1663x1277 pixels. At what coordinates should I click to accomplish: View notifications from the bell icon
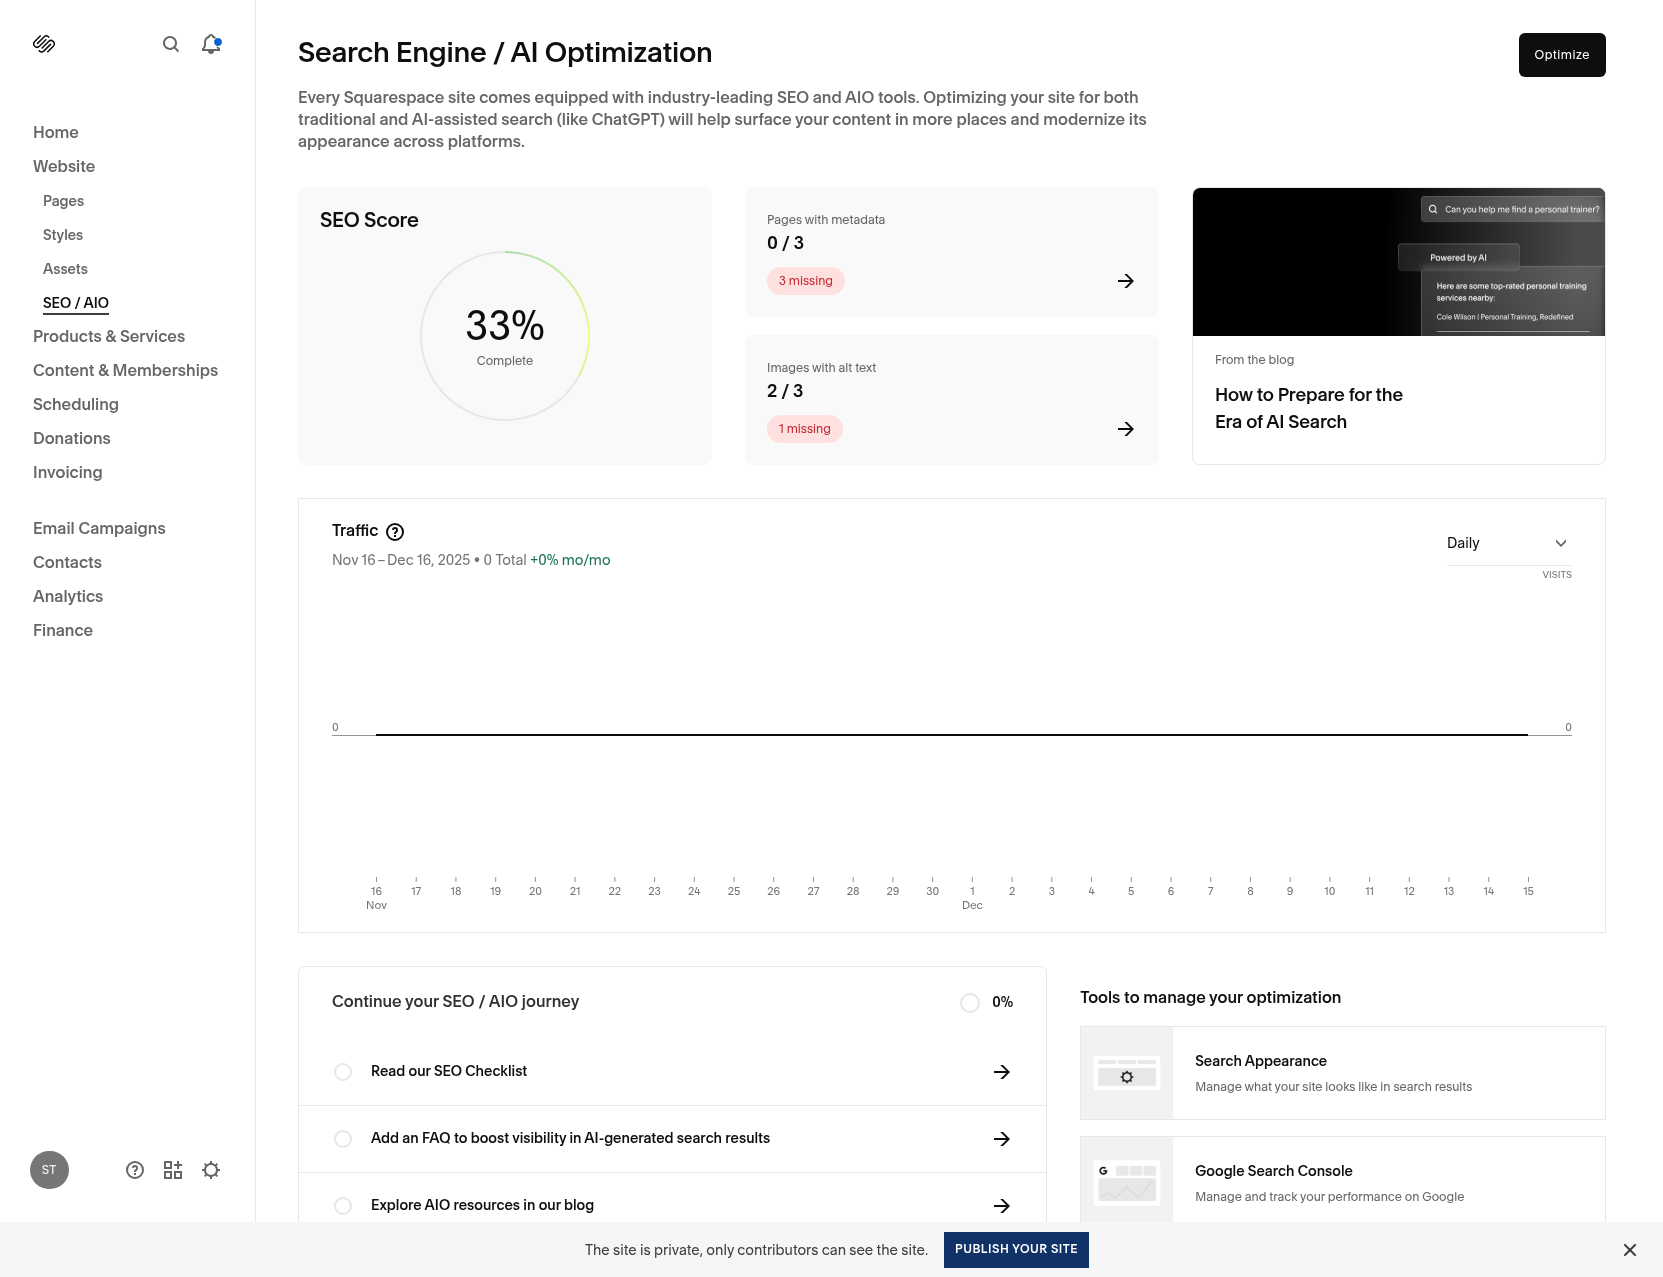pyautogui.click(x=210, y=43)
